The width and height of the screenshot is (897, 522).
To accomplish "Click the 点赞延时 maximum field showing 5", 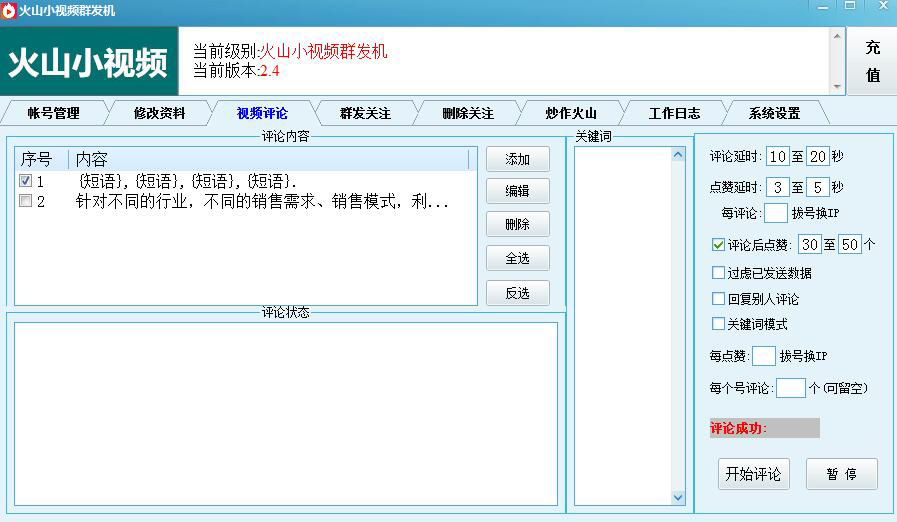I will (x=817, y=187).
